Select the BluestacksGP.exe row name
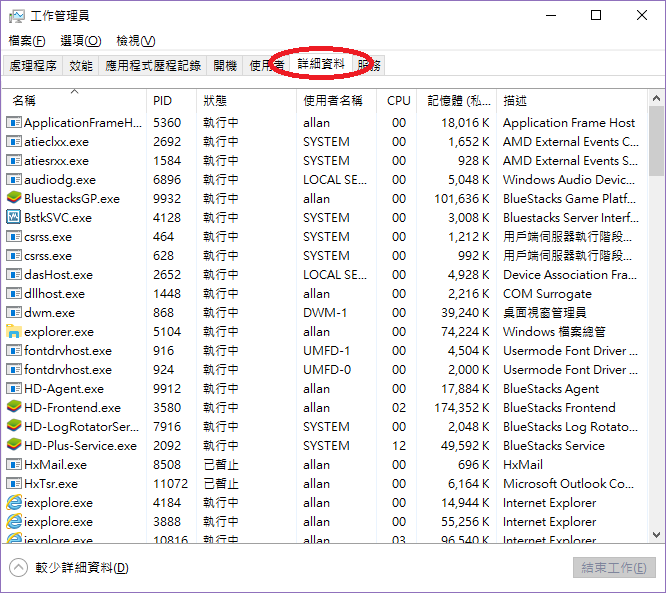 coord(72,199)
